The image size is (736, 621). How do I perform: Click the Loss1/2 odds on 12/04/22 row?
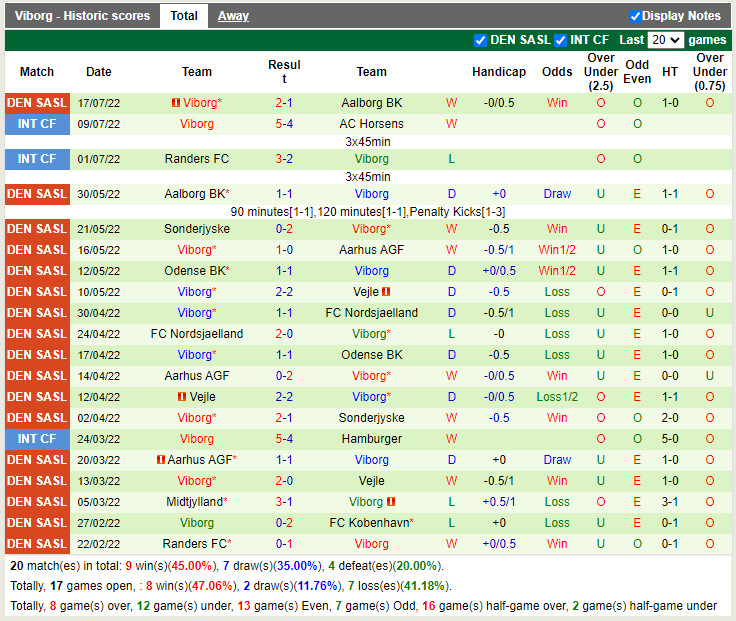pyautogui.click(x=557, y=397)
